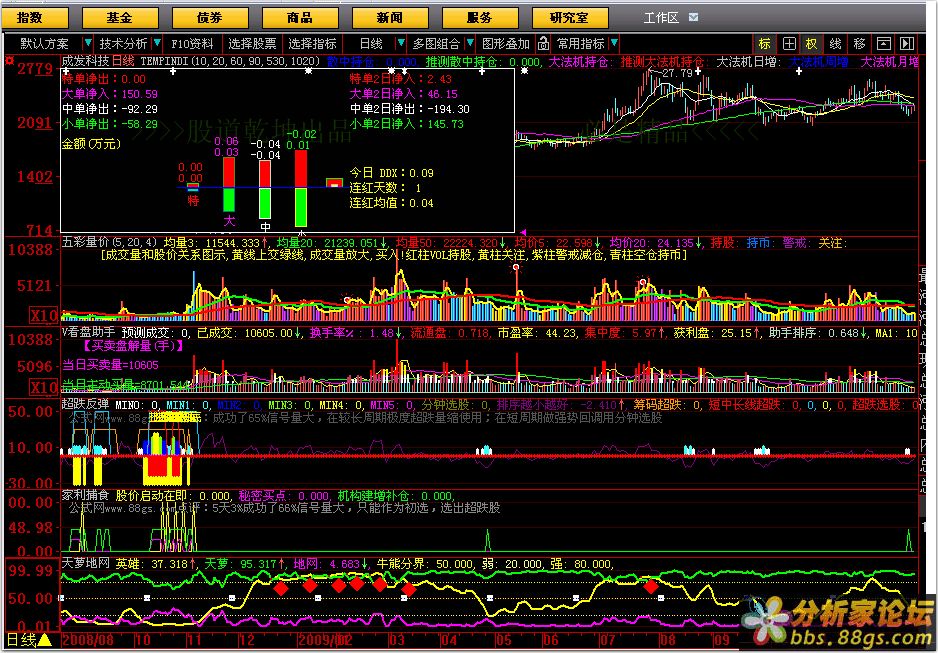This screenshot has width=938, height=653.
Task: Switch to the 债券 bonds tab
Action: point(210,18)
